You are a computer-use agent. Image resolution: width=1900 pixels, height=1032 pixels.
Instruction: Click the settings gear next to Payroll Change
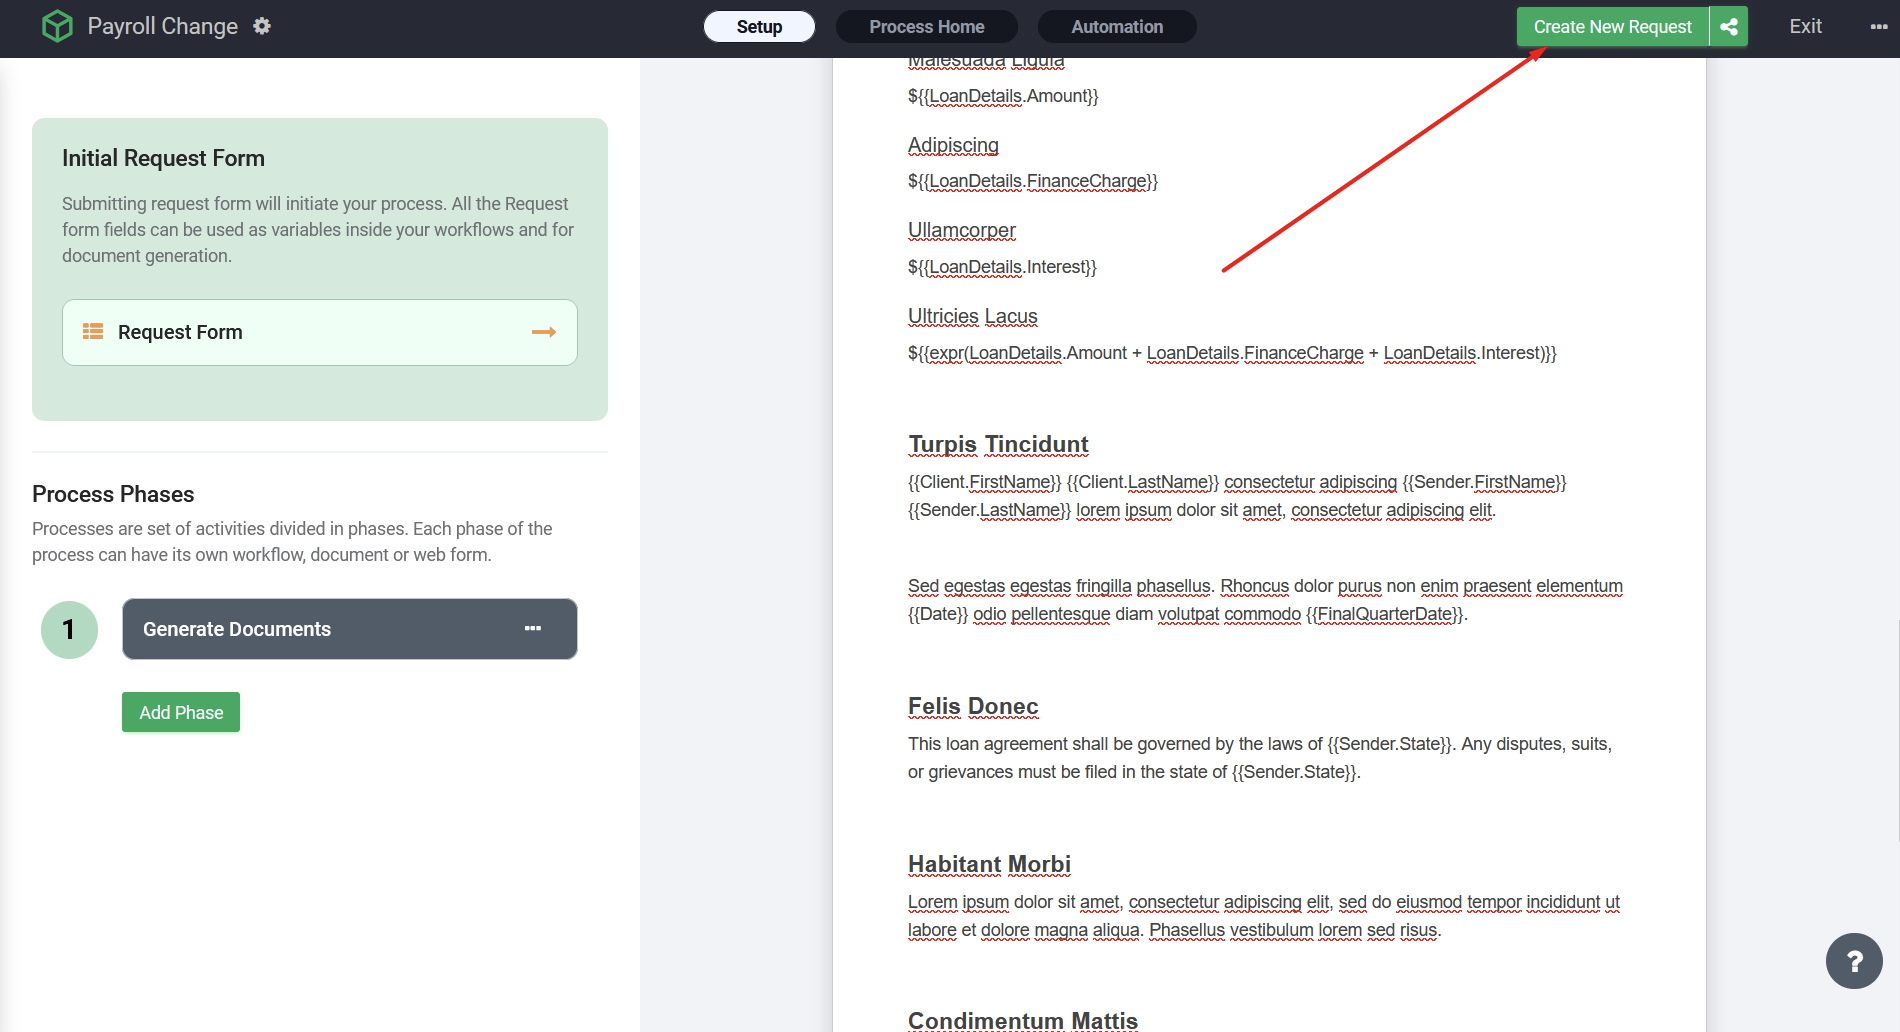262,26
